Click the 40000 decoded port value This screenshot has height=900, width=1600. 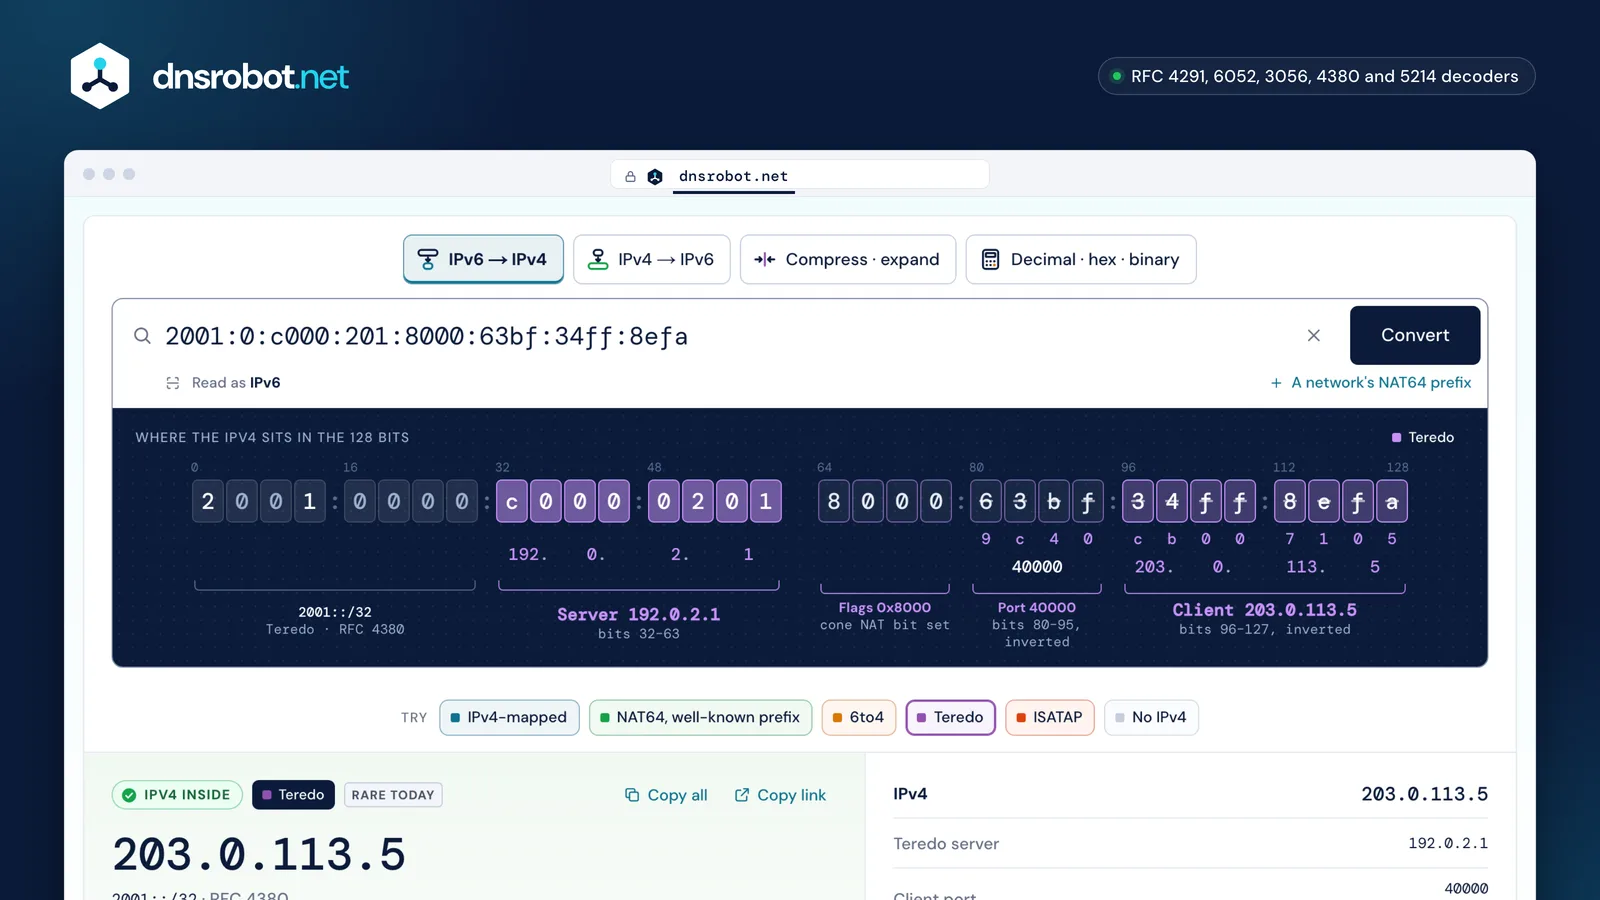pyautogui.click(x=1037, y=567)
